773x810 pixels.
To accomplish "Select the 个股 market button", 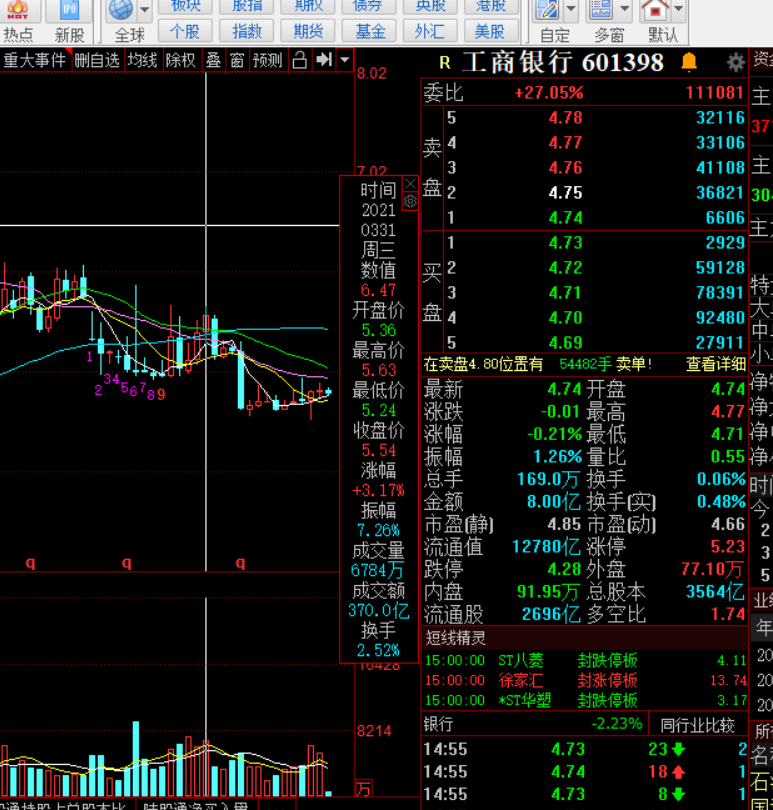I will click(185, 32).
